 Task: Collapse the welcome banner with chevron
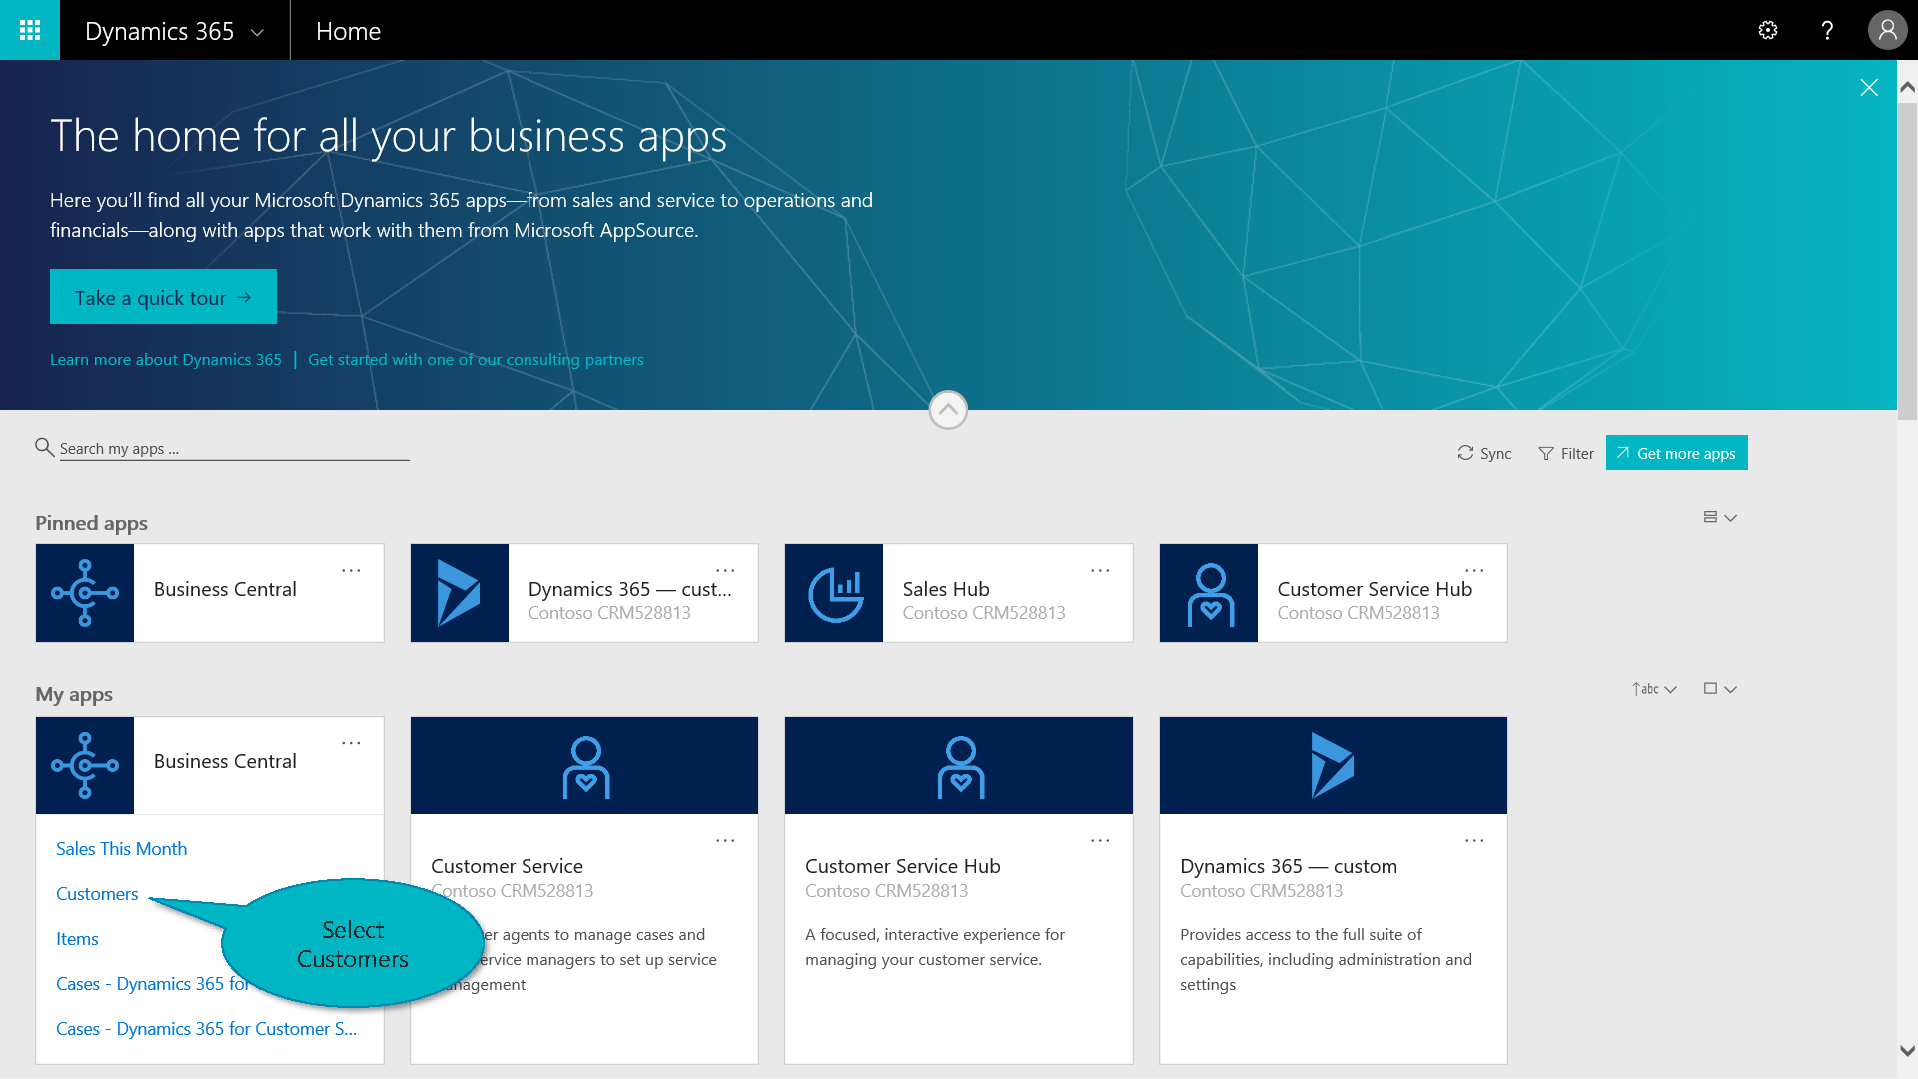click(x=948, y=409)
